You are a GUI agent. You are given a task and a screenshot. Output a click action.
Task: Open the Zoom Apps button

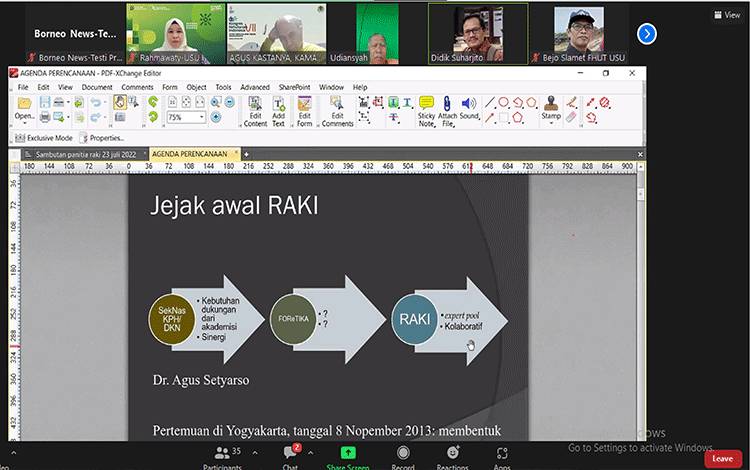[x=502, y=457]
